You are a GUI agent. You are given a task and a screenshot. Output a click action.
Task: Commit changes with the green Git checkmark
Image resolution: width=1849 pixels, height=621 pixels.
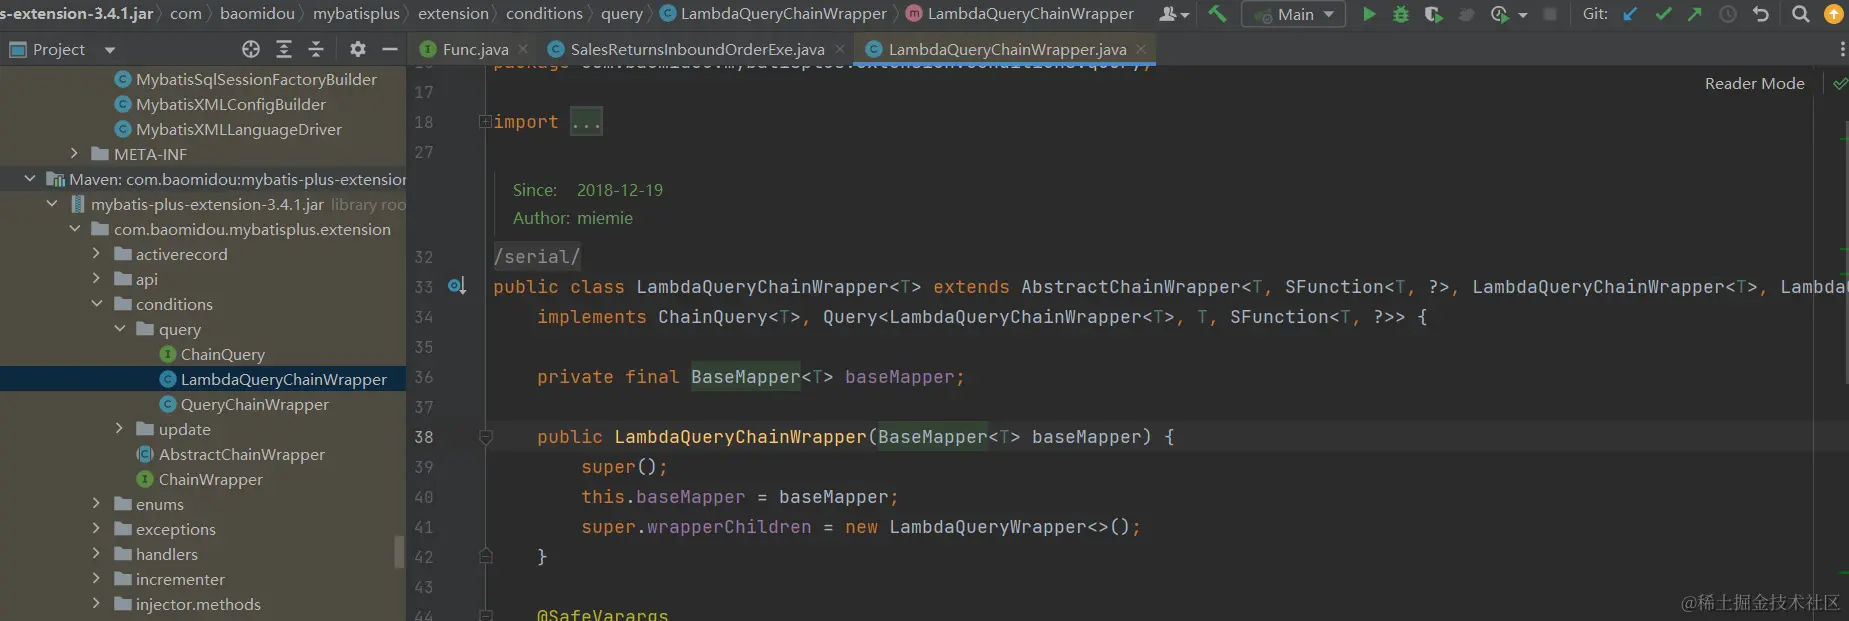[1663, 14]
